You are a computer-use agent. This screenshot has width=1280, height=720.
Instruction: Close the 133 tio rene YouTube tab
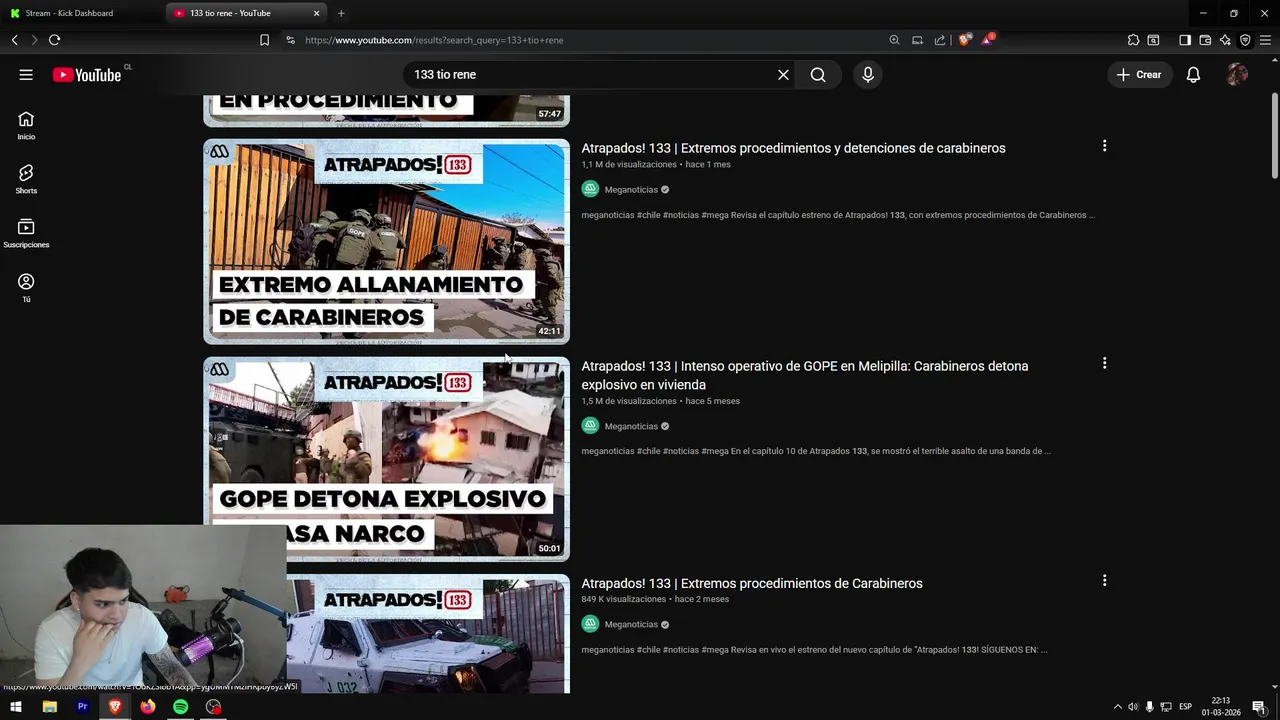coord(317,13)
